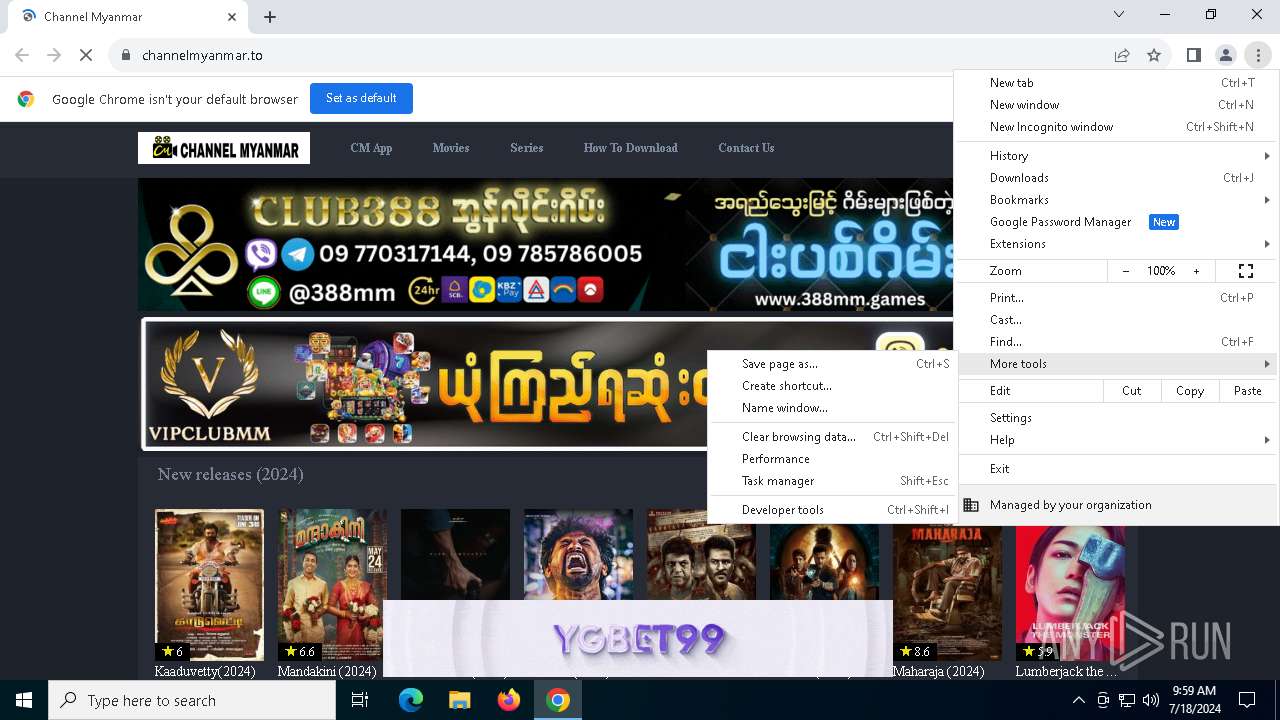Click Copy in the Edit row
This screenshot has width=1280, height=720.
[1190, 391]
